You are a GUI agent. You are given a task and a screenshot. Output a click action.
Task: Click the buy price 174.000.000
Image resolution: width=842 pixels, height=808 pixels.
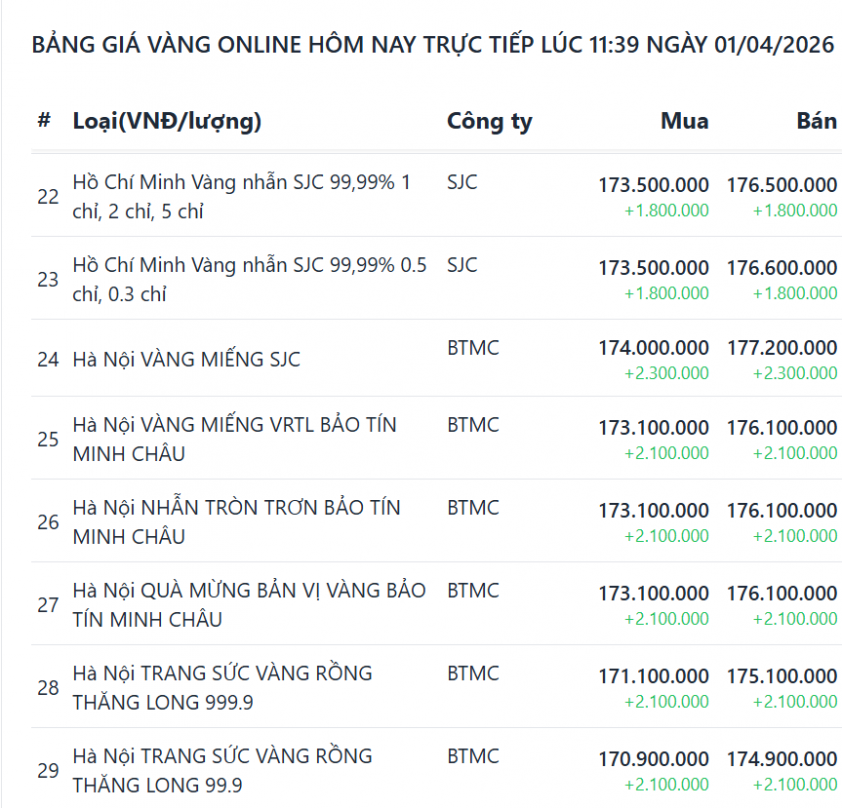coord(653,348)
